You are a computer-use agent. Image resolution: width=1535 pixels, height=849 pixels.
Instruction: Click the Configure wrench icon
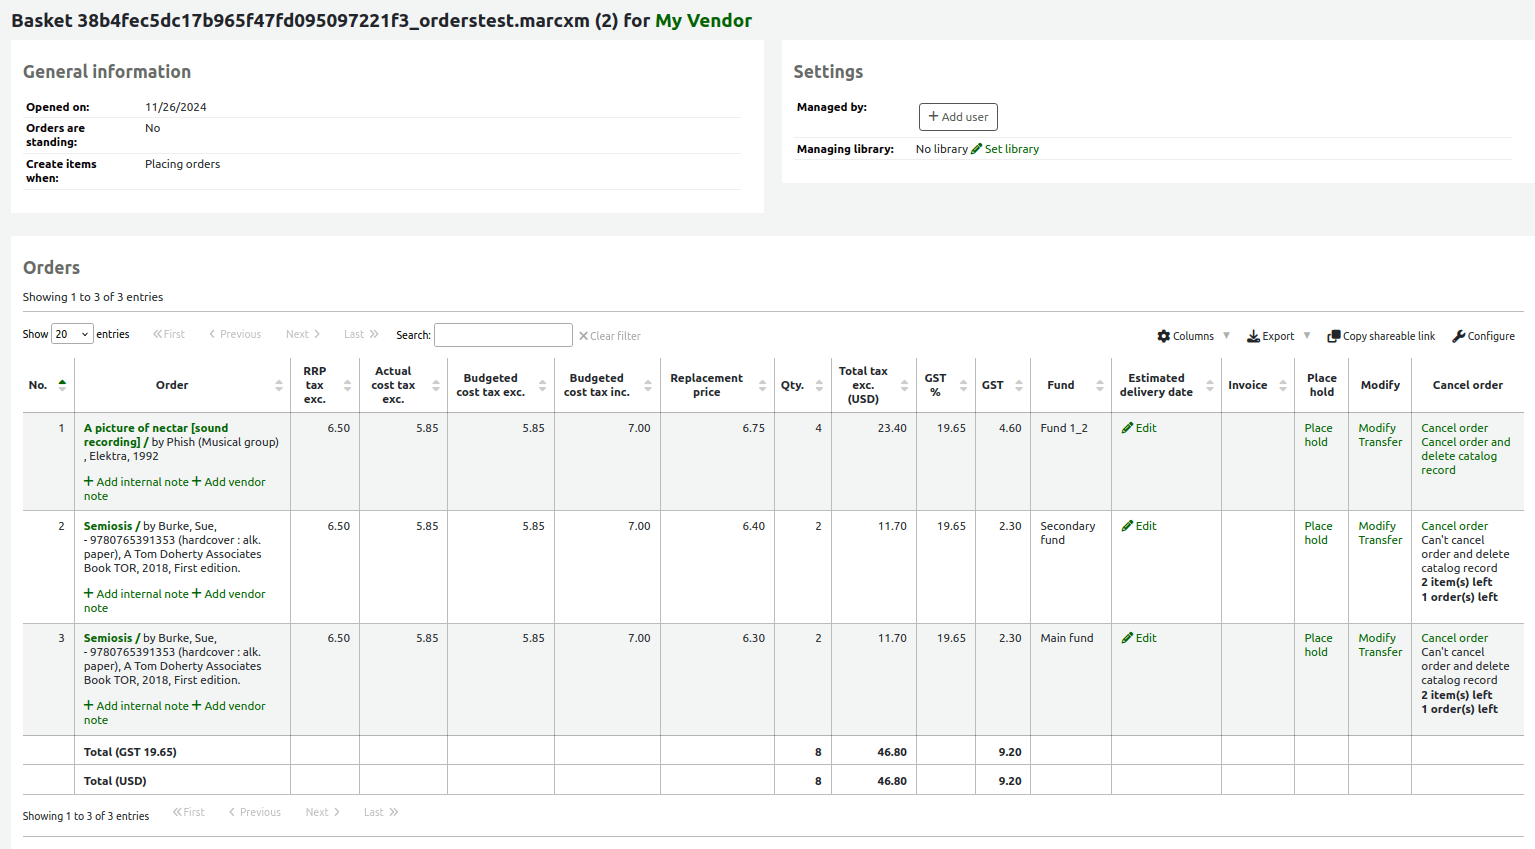(x=1458, y=336)
